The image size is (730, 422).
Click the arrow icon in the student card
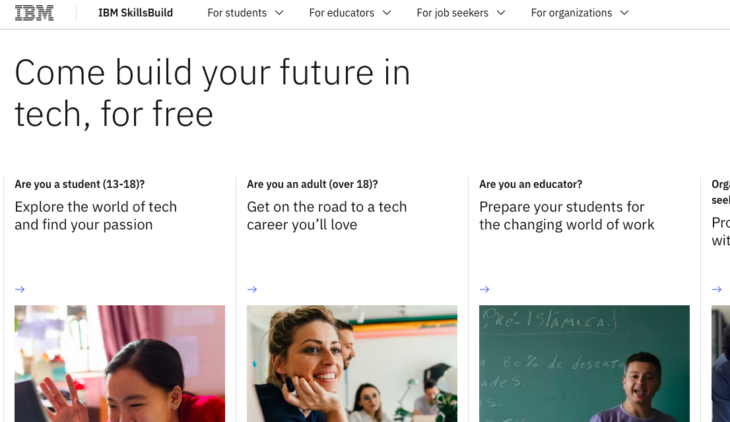pyautogui.click(x=20, y=289)
